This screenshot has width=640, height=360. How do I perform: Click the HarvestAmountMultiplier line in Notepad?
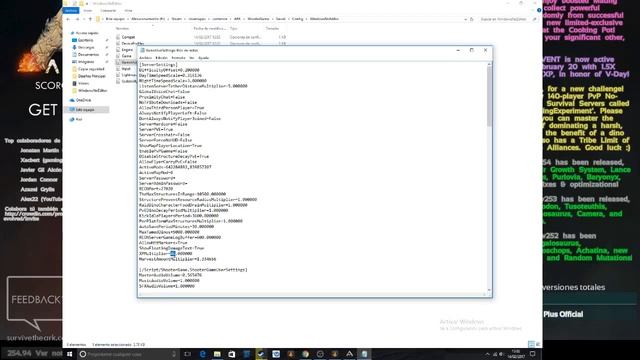pyautogui.click(x=178, y=259)
